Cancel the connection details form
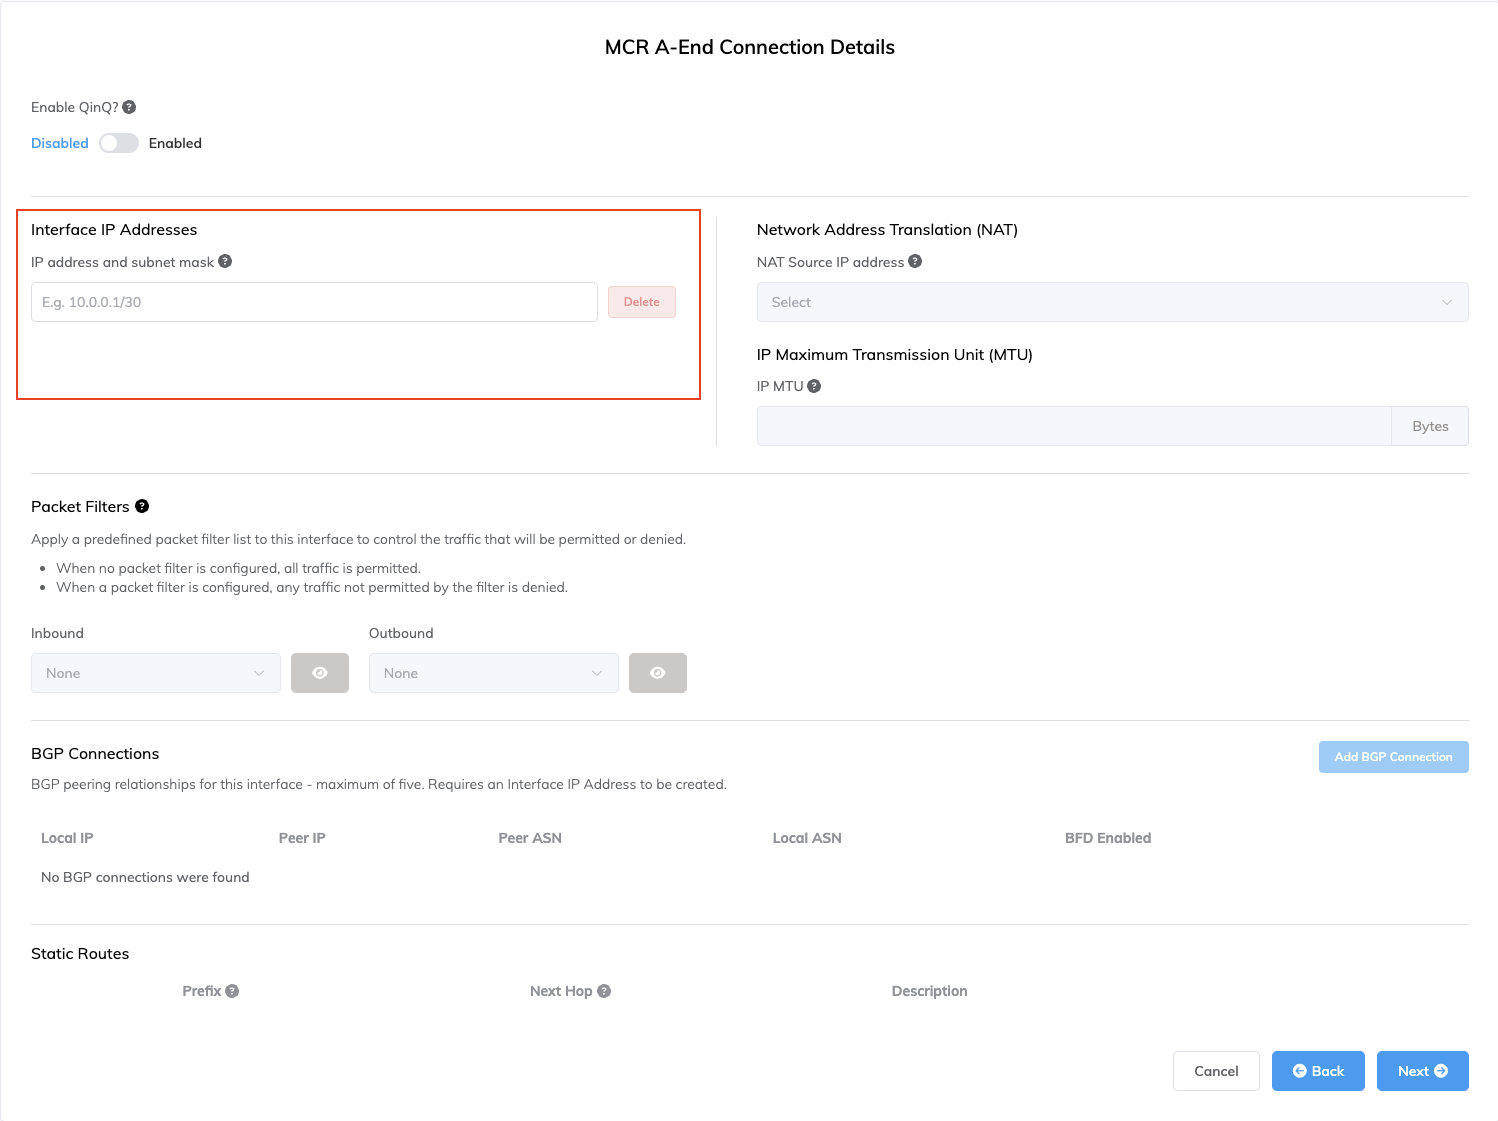This screenshot has height=1121, width=1498. tap(1216, 1071)
